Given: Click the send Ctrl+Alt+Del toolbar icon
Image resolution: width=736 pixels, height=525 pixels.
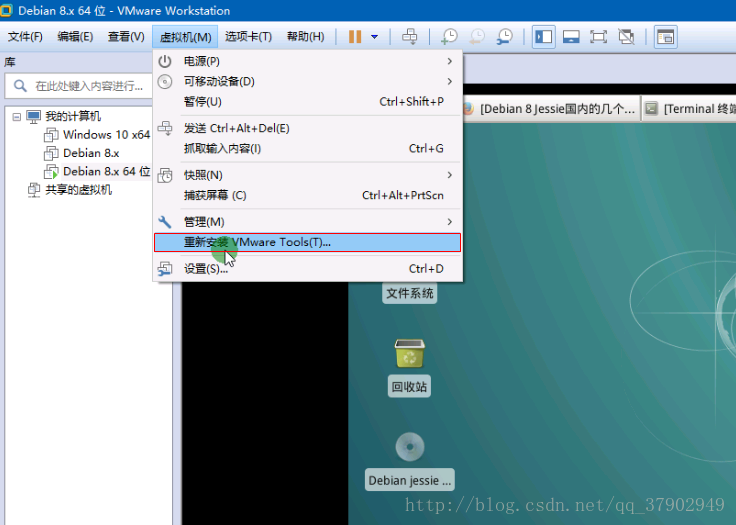Looking at the screenshot, I should pos(409,37).
